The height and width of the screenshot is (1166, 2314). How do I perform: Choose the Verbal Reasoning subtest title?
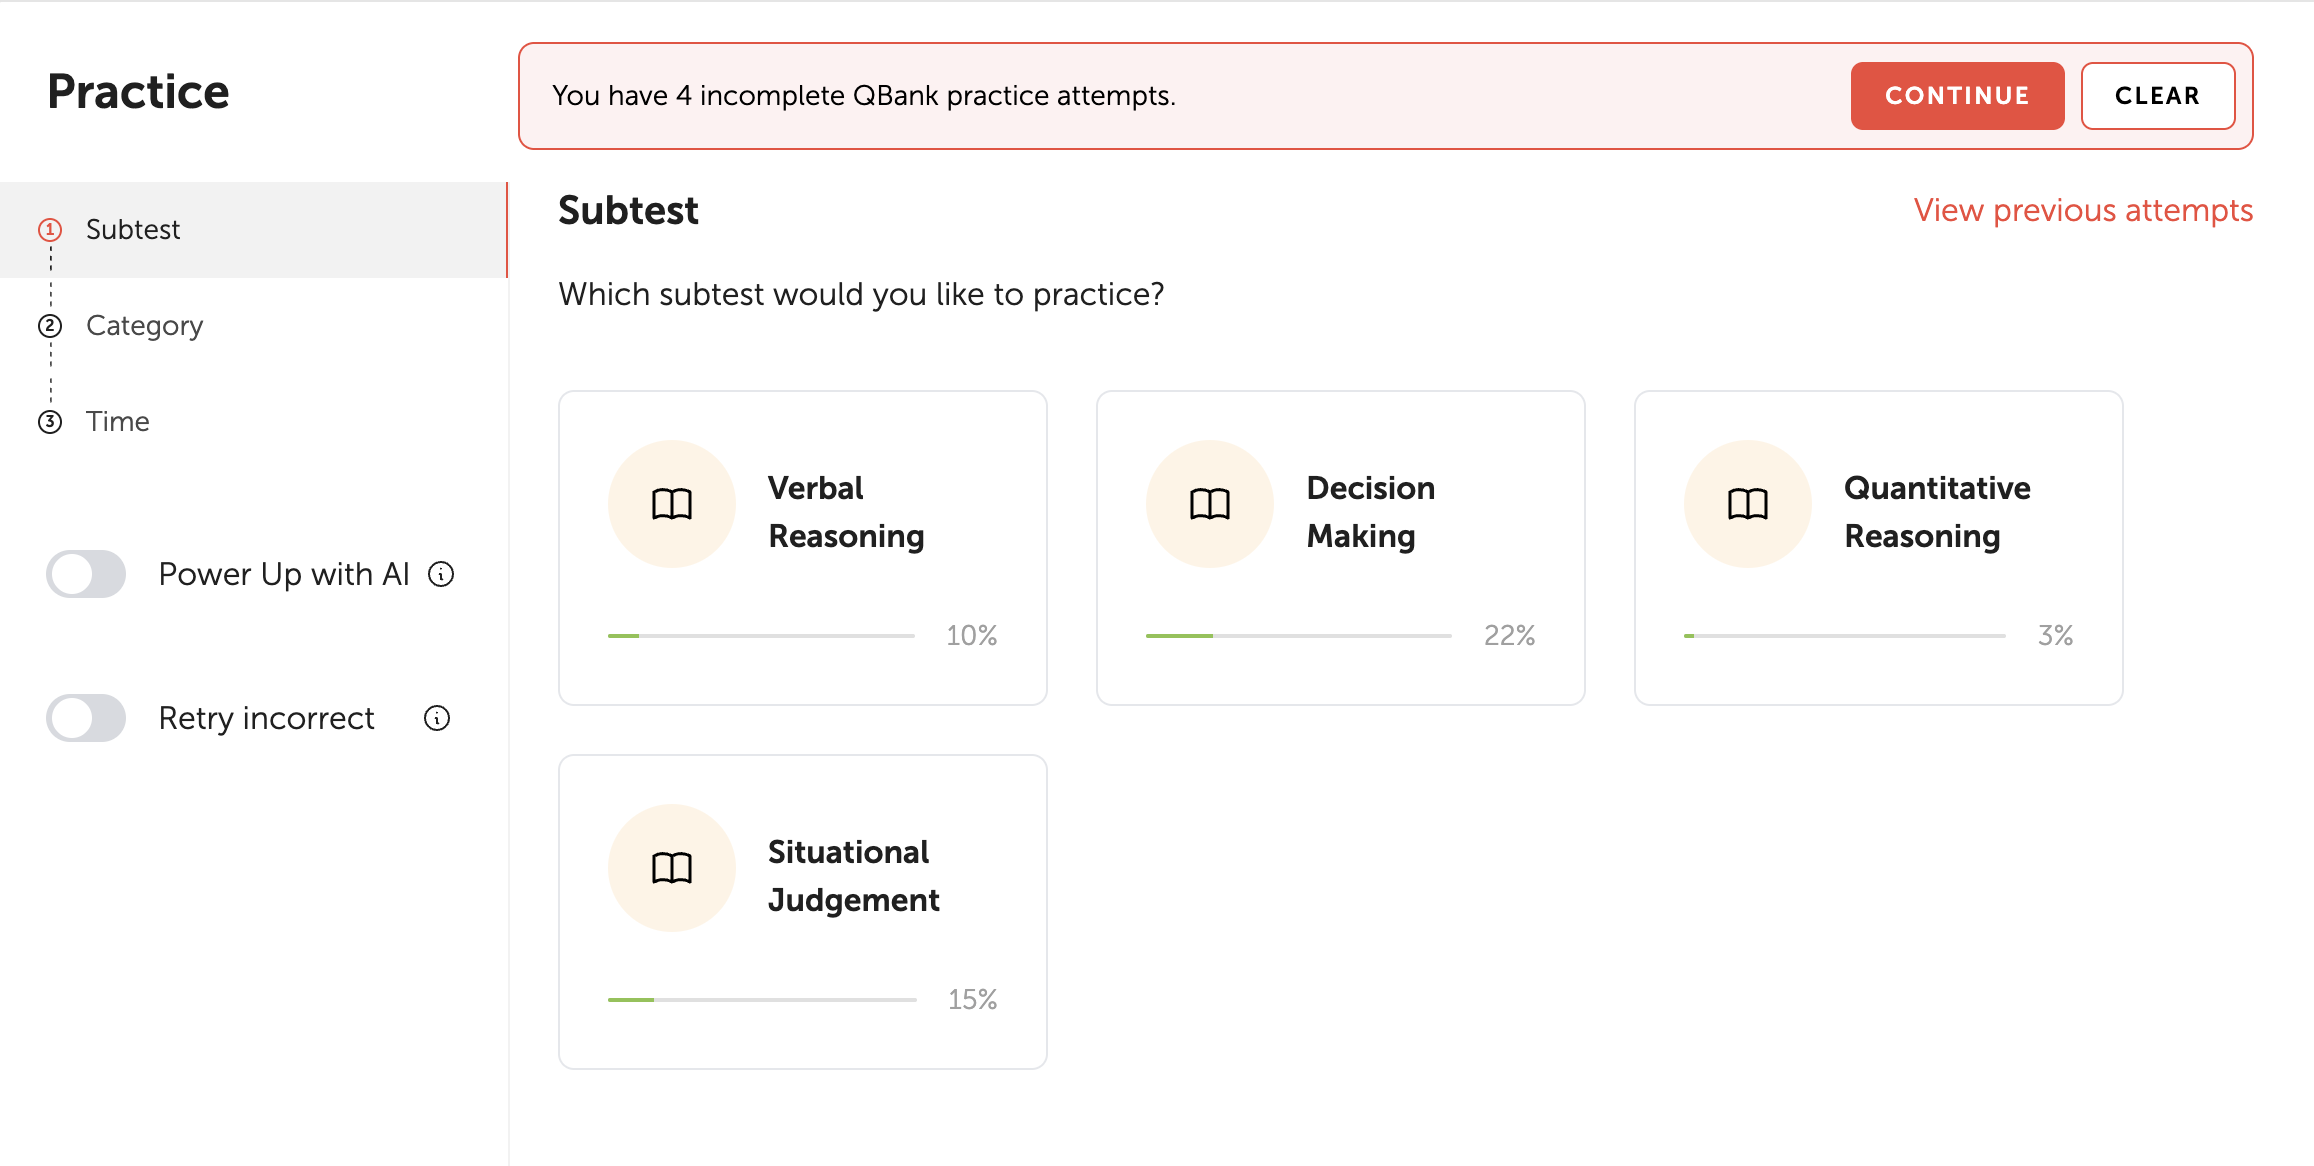pos(846,512)
